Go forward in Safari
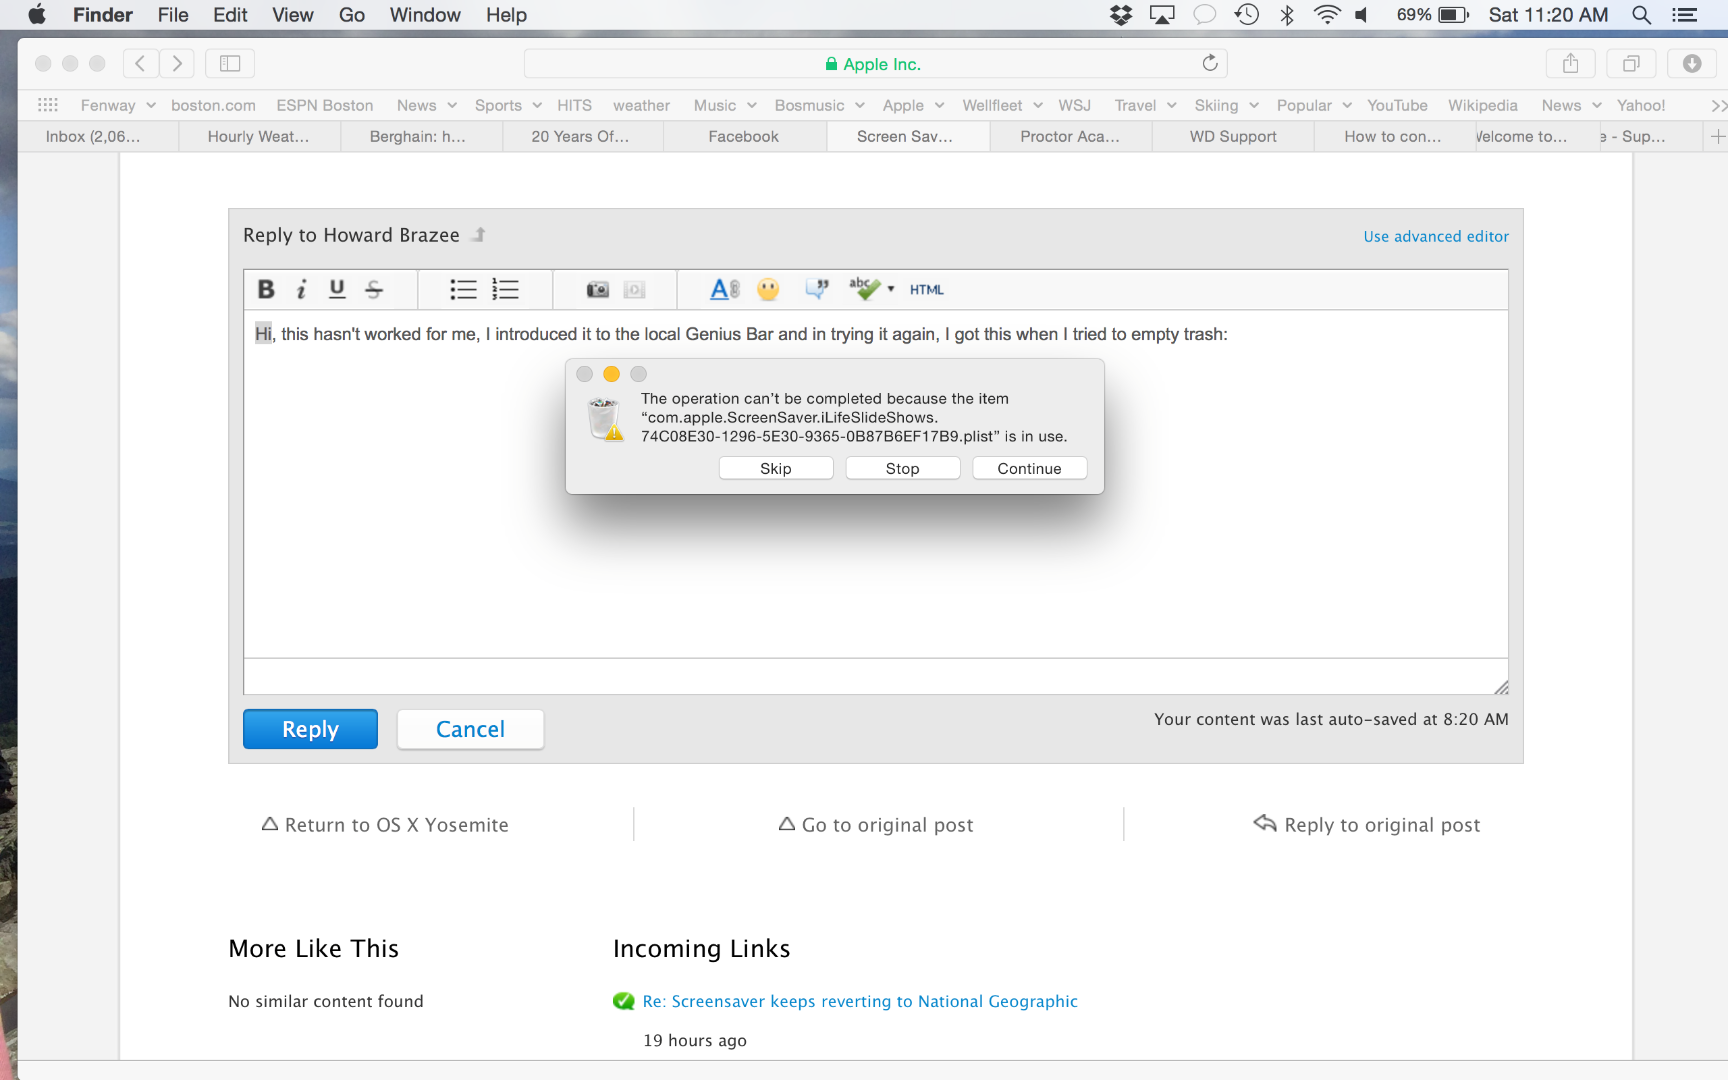The height and width of the screenshot is (1080, 1728). point(177,63)
